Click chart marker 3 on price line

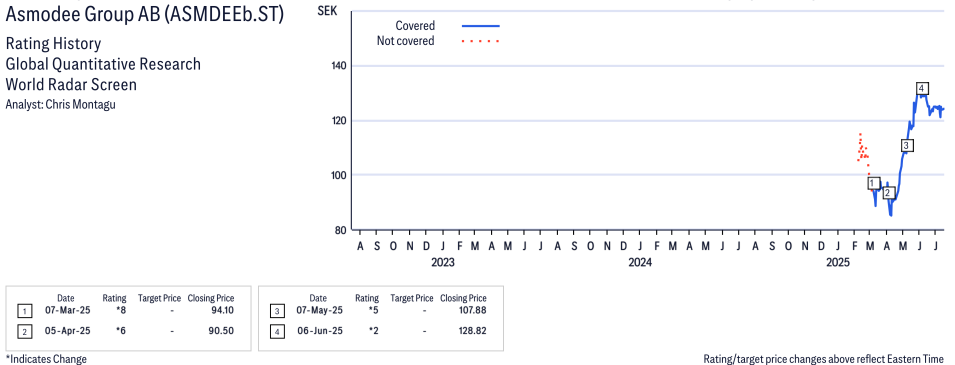pyautogui.click(x=907, y=146)
